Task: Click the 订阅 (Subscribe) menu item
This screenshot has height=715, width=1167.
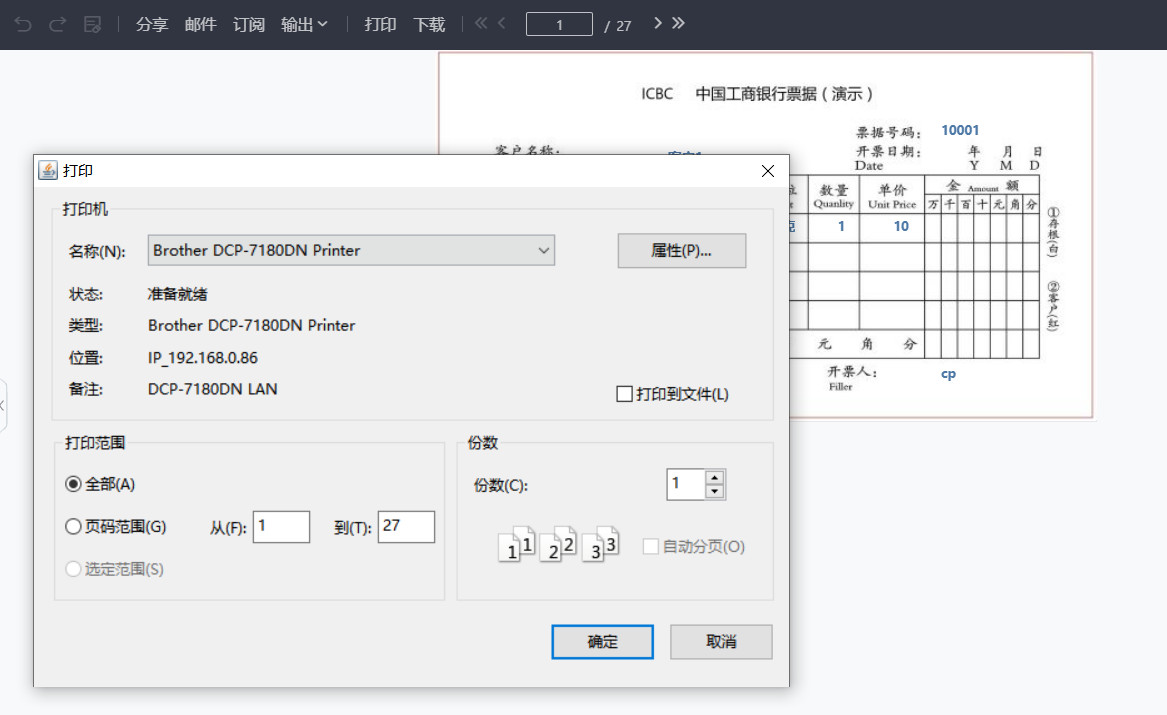Action: (x=248, y=24)
